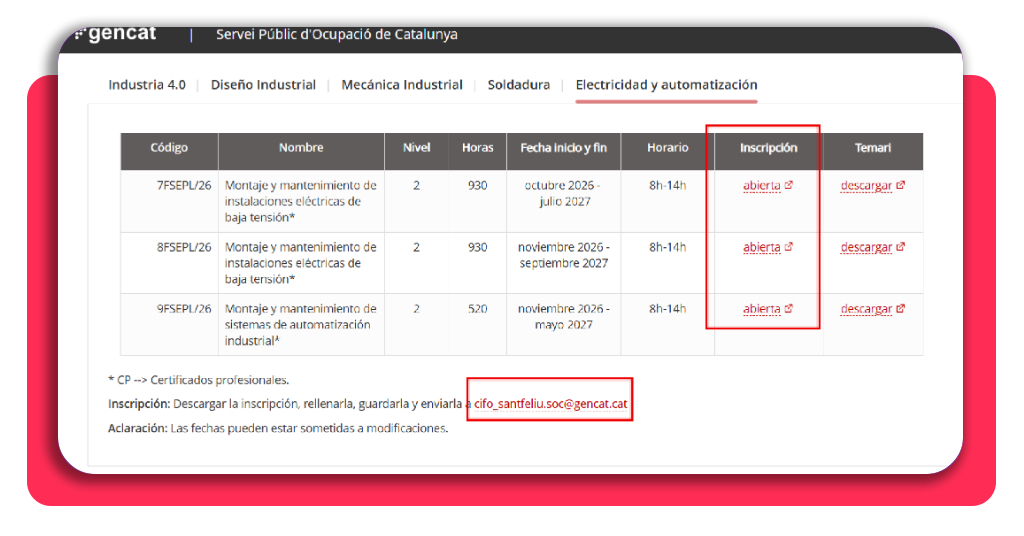1024x536 pixels.
Task: Click external-link icon beside abierta in 8FSEPL/26 row
Action: (x=789, y=247)
